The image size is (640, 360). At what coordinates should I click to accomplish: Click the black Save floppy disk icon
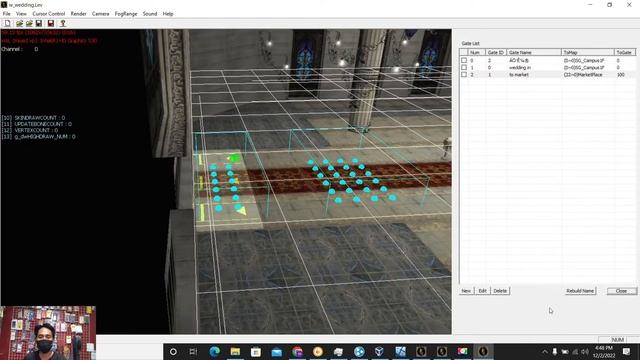click(39, 24)
